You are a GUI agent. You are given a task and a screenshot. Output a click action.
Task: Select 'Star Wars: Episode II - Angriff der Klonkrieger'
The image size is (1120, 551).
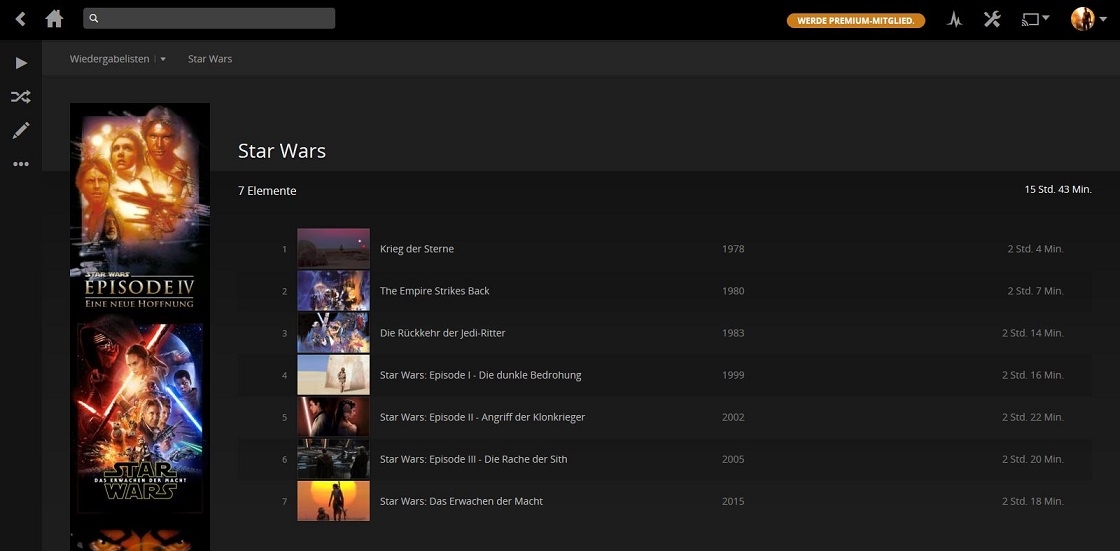pyautogui.click(x=482, y=417)
